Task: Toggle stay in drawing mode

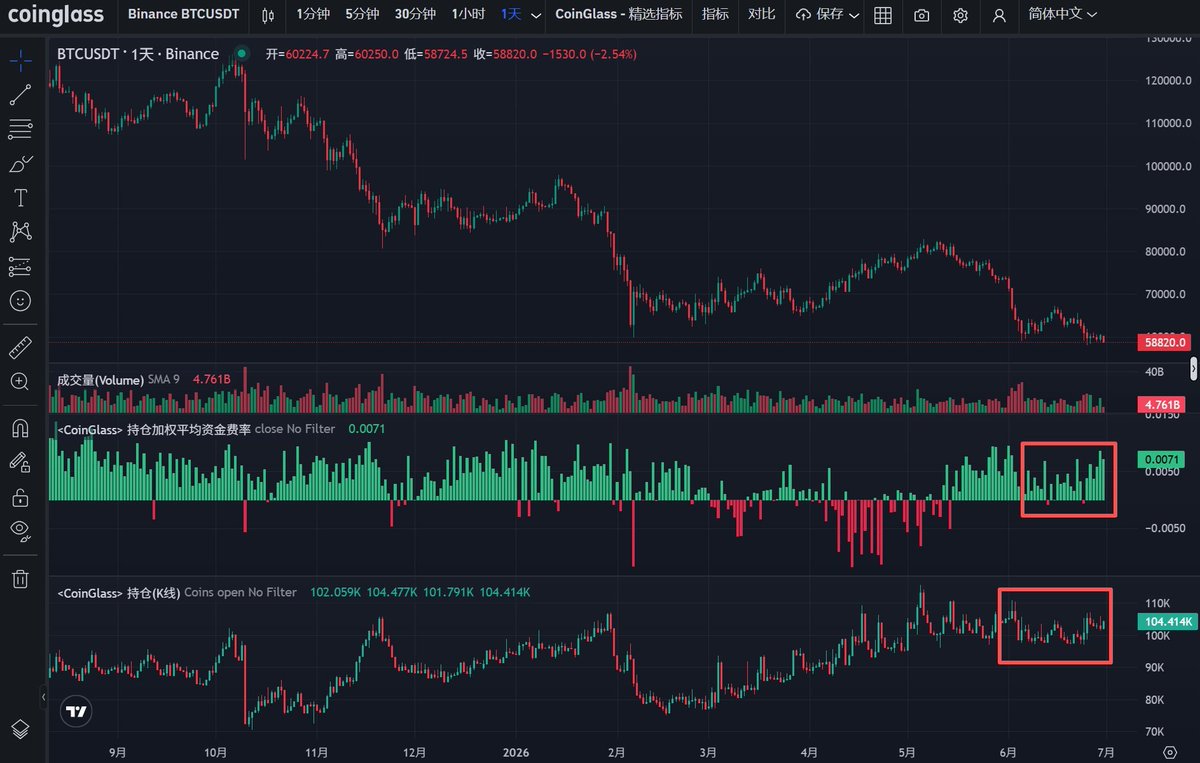Action: coord(20,462)
